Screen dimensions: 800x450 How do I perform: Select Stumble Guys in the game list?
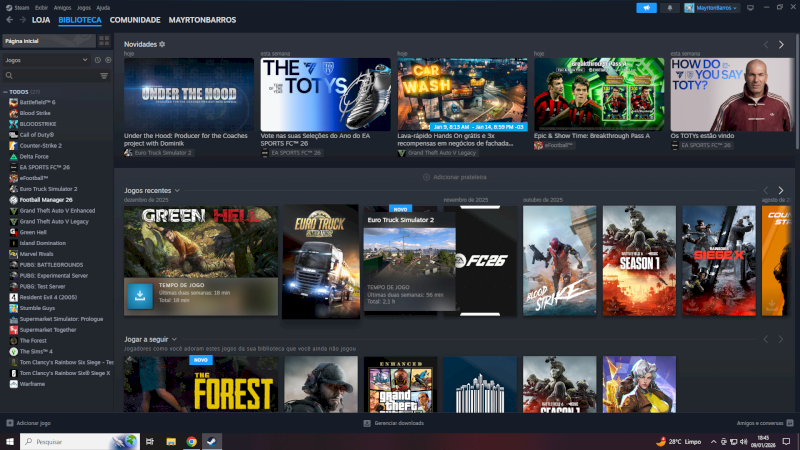point(37,308)
